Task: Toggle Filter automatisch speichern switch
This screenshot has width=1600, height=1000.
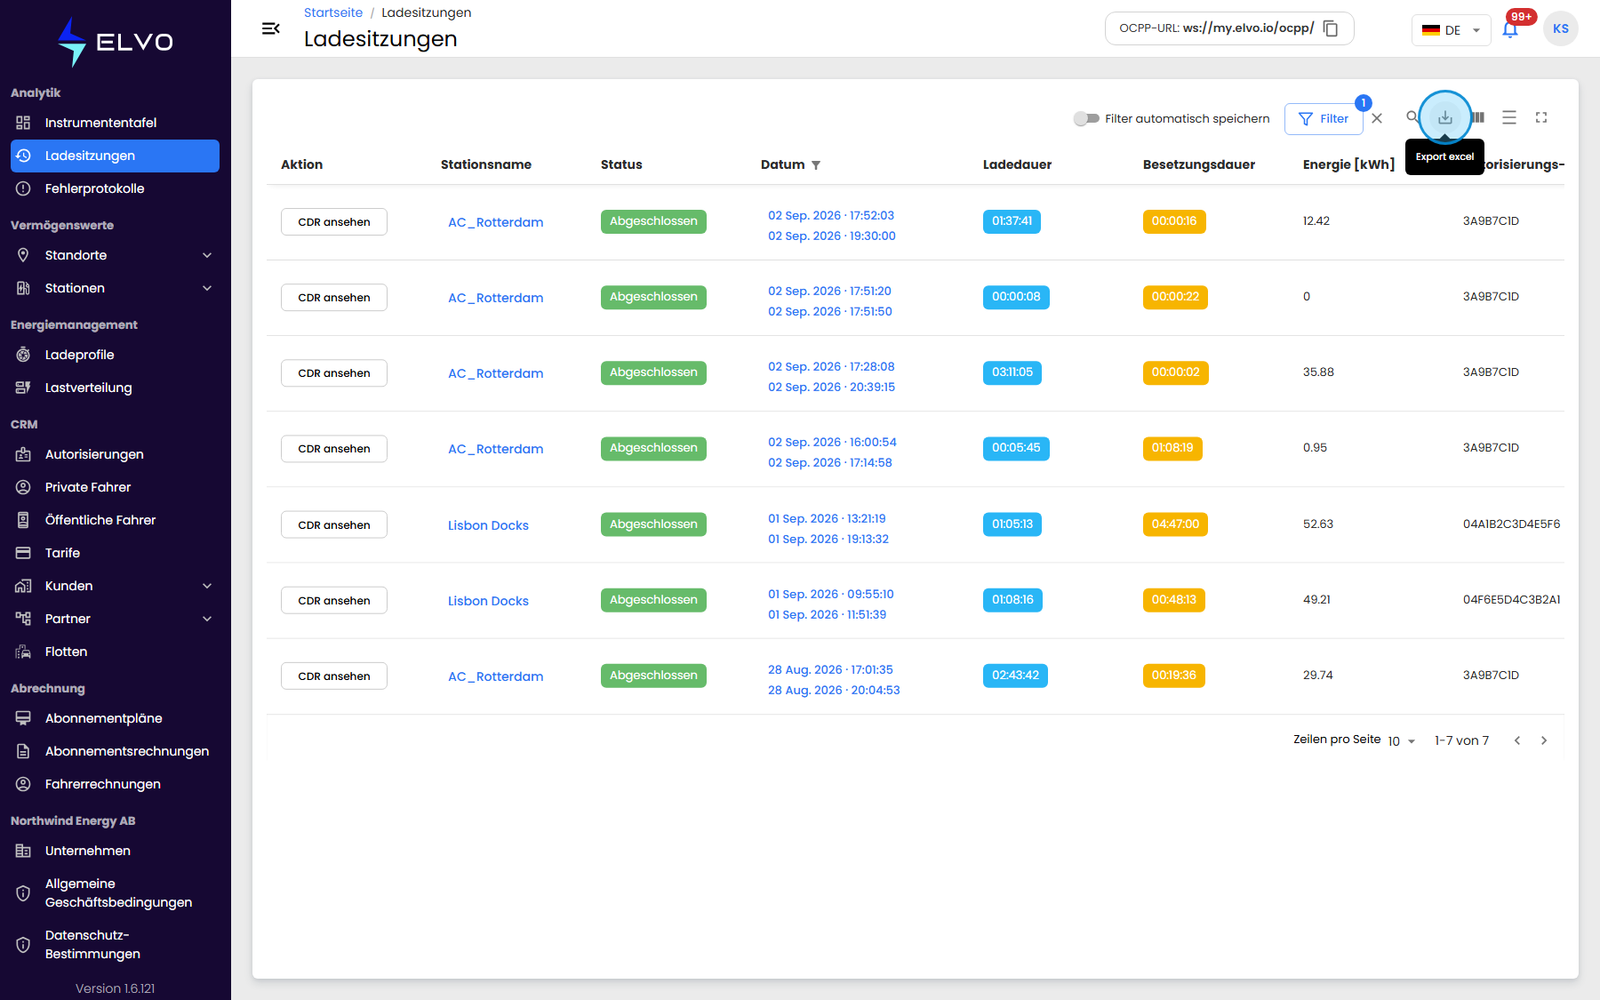Action: tap(1086, 119)
